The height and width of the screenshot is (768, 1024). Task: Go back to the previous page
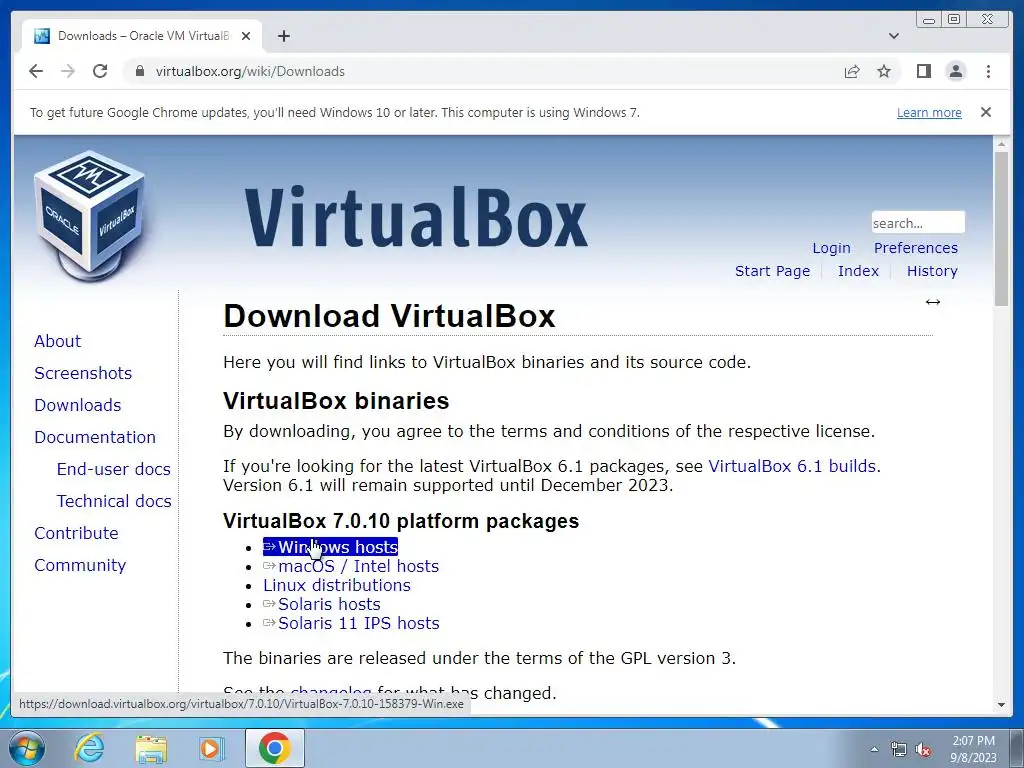36,71
